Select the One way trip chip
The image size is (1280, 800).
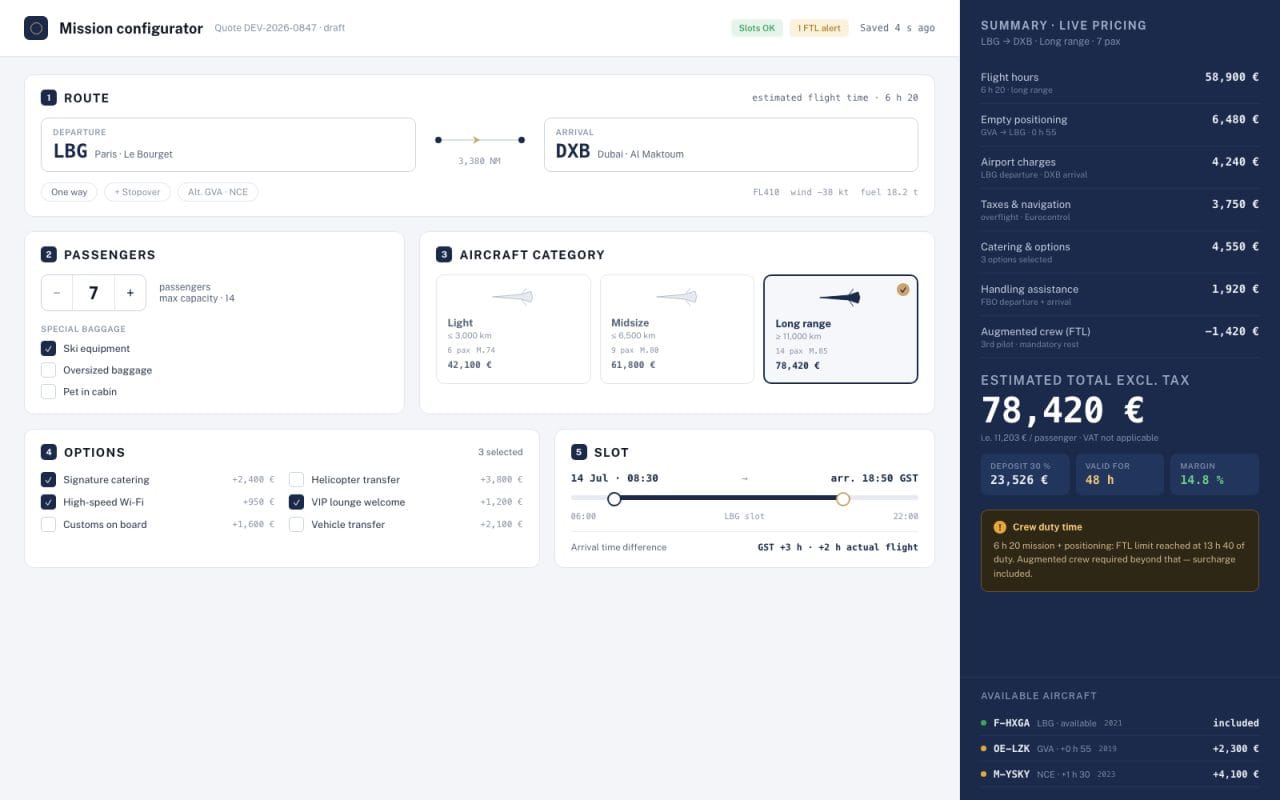pos(69,192)
